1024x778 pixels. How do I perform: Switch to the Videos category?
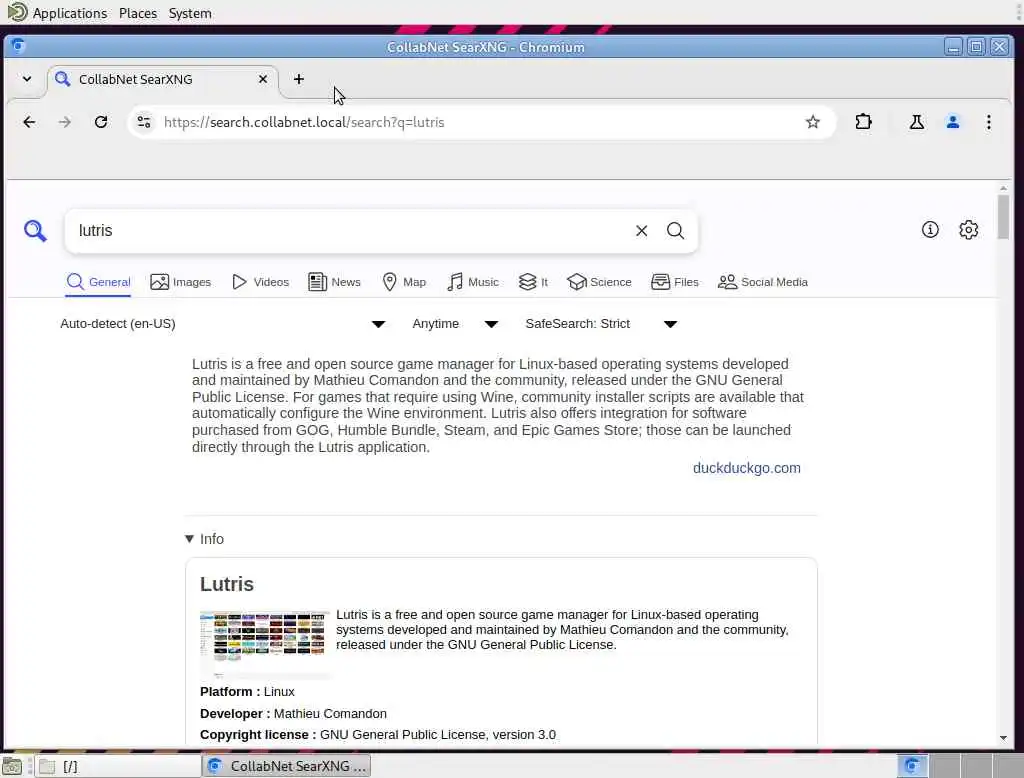coord(260,282)
